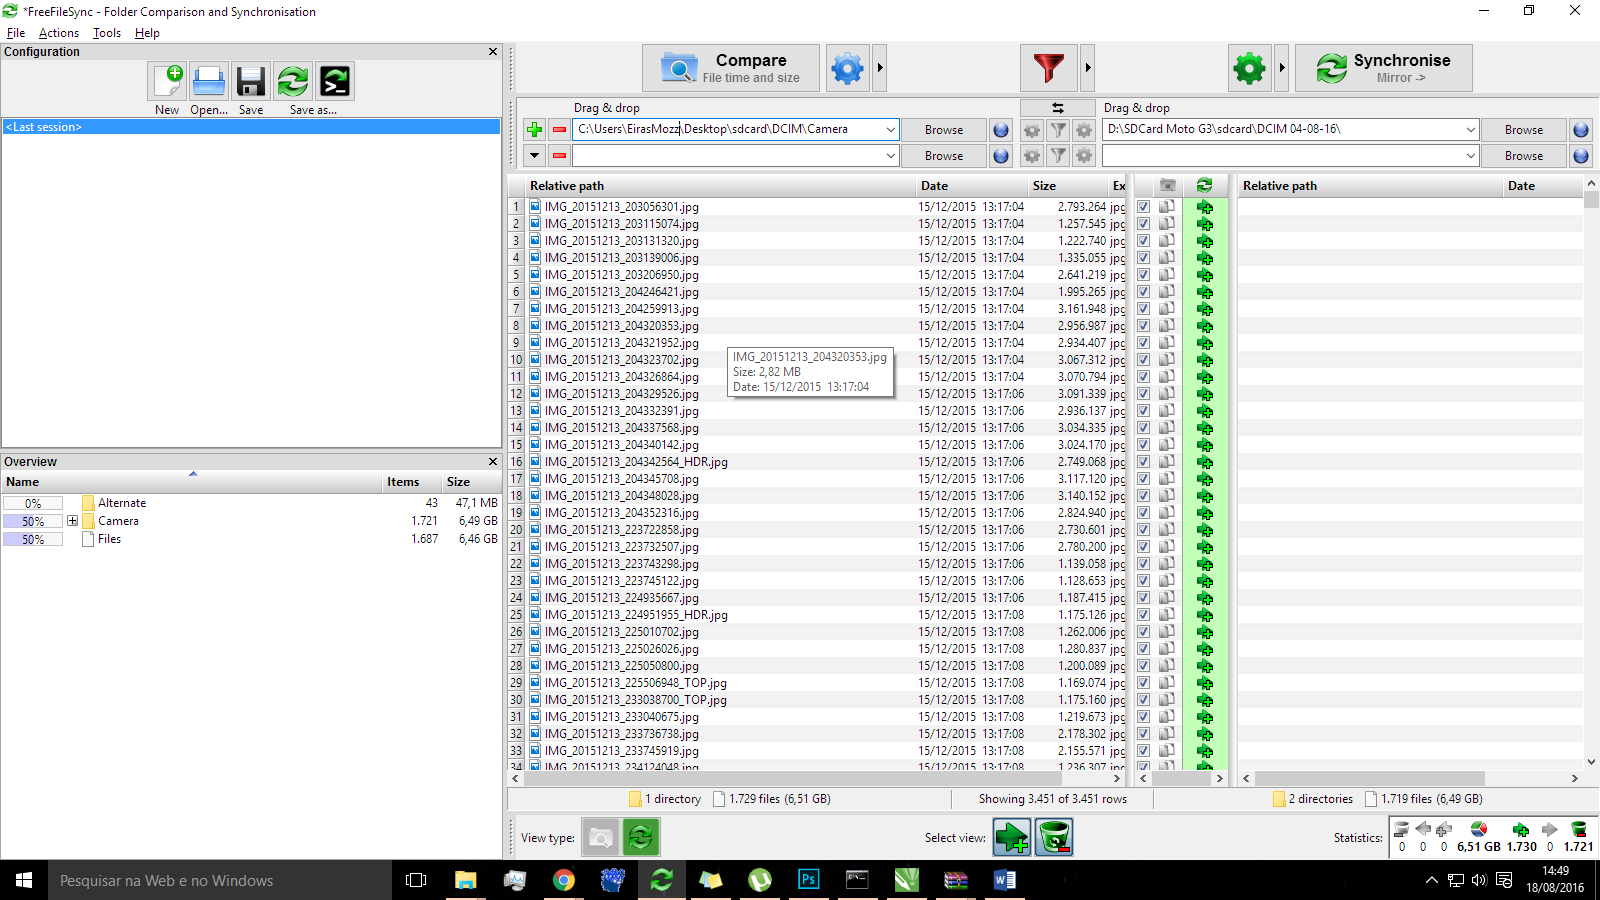Uncheck the checkbox for IMG_20151213_203056301.jpg
This screenshot has height=900, width=1600.
coord(1143,207)
